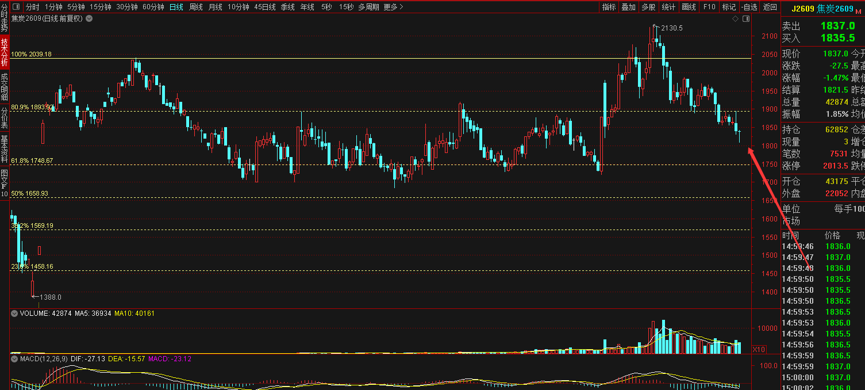Click the MACD(12,26,9) indicator label
Image resolution: width=865 pixels, height=390 pixels.
[44, 359]
